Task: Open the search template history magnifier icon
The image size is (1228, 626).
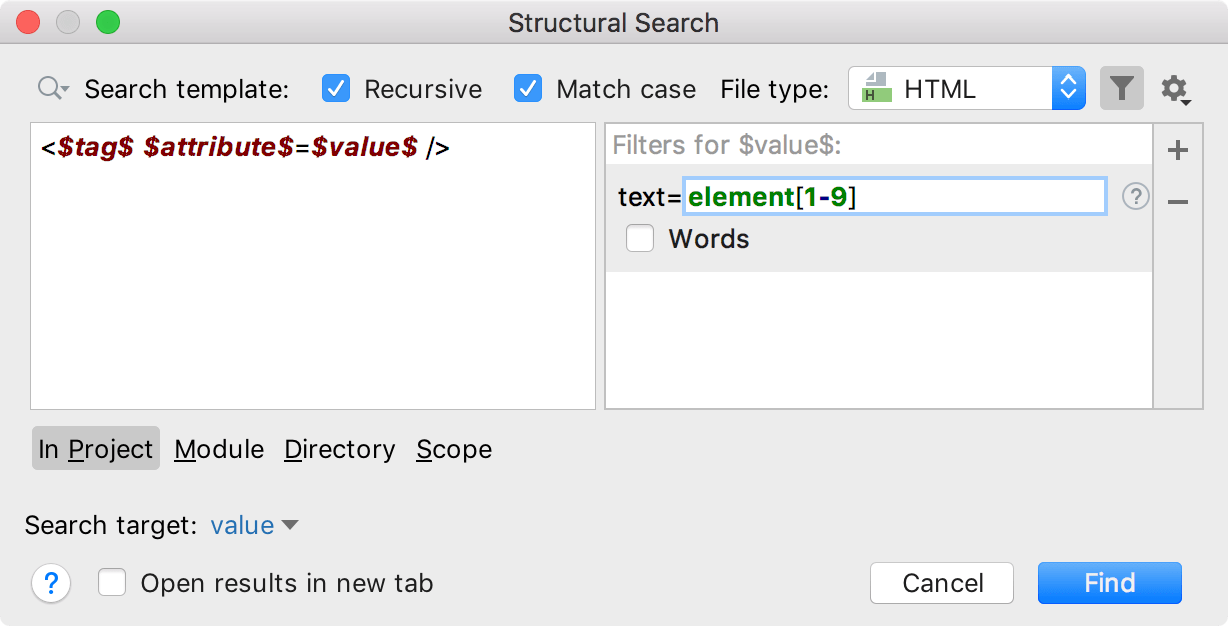Action: coord(49,88)
